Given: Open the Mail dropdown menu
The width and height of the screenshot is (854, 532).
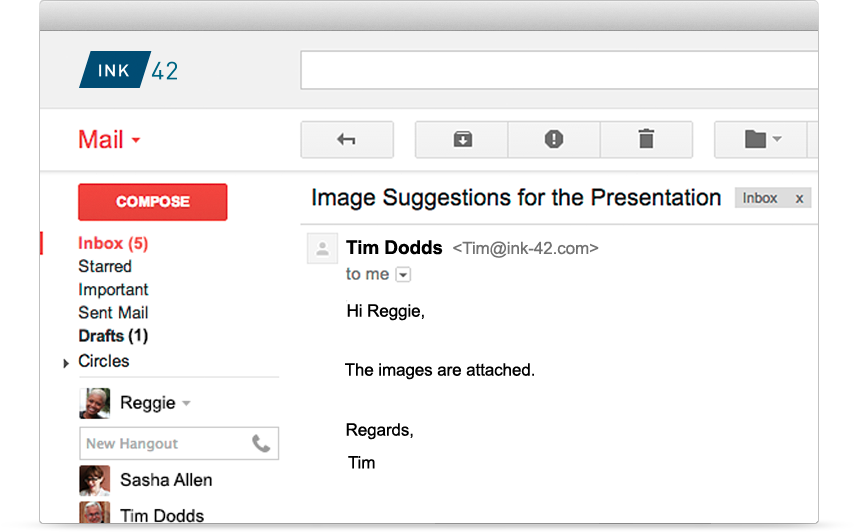Looking at the screenshot, I should [109, 140].
